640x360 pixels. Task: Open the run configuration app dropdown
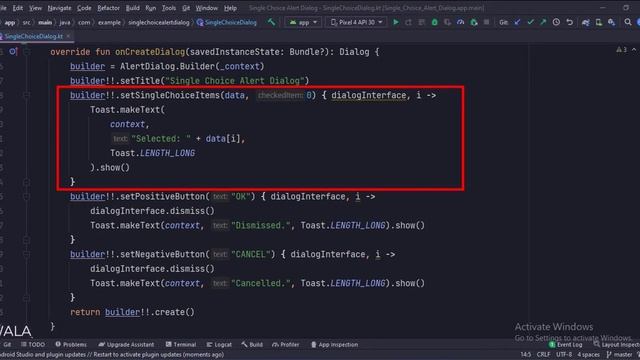pos(303,22)
